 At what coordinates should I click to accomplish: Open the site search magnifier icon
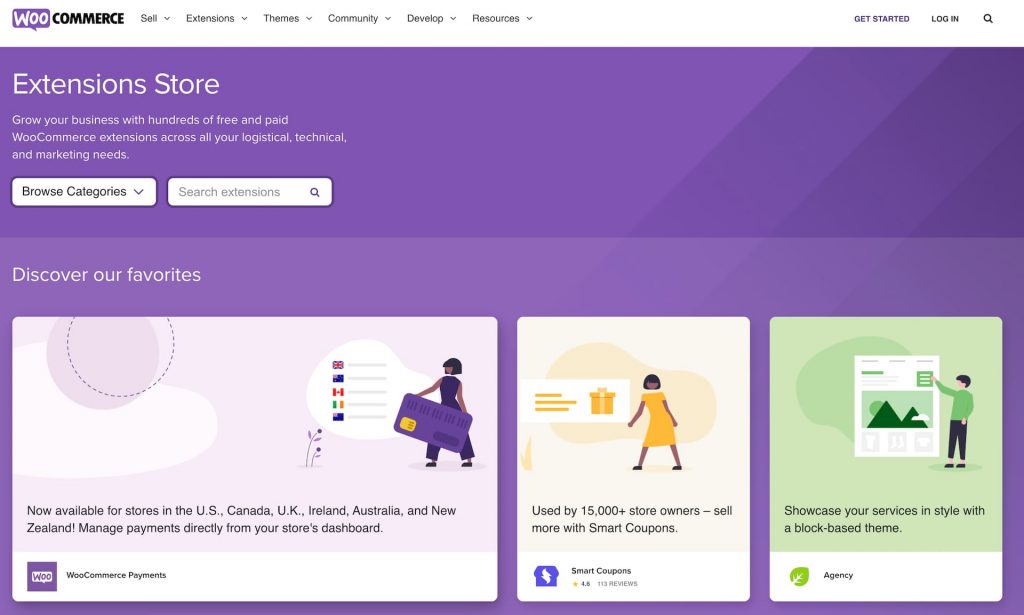coord(988,18)
